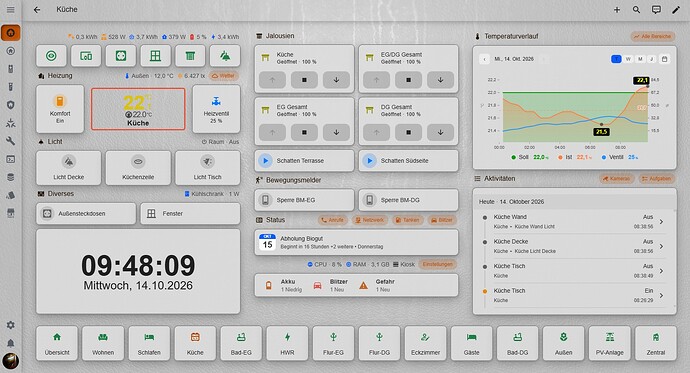Lower the EG/DG Gesamt blinds
This screenshot has height=373, width=690.
[440, 80]
